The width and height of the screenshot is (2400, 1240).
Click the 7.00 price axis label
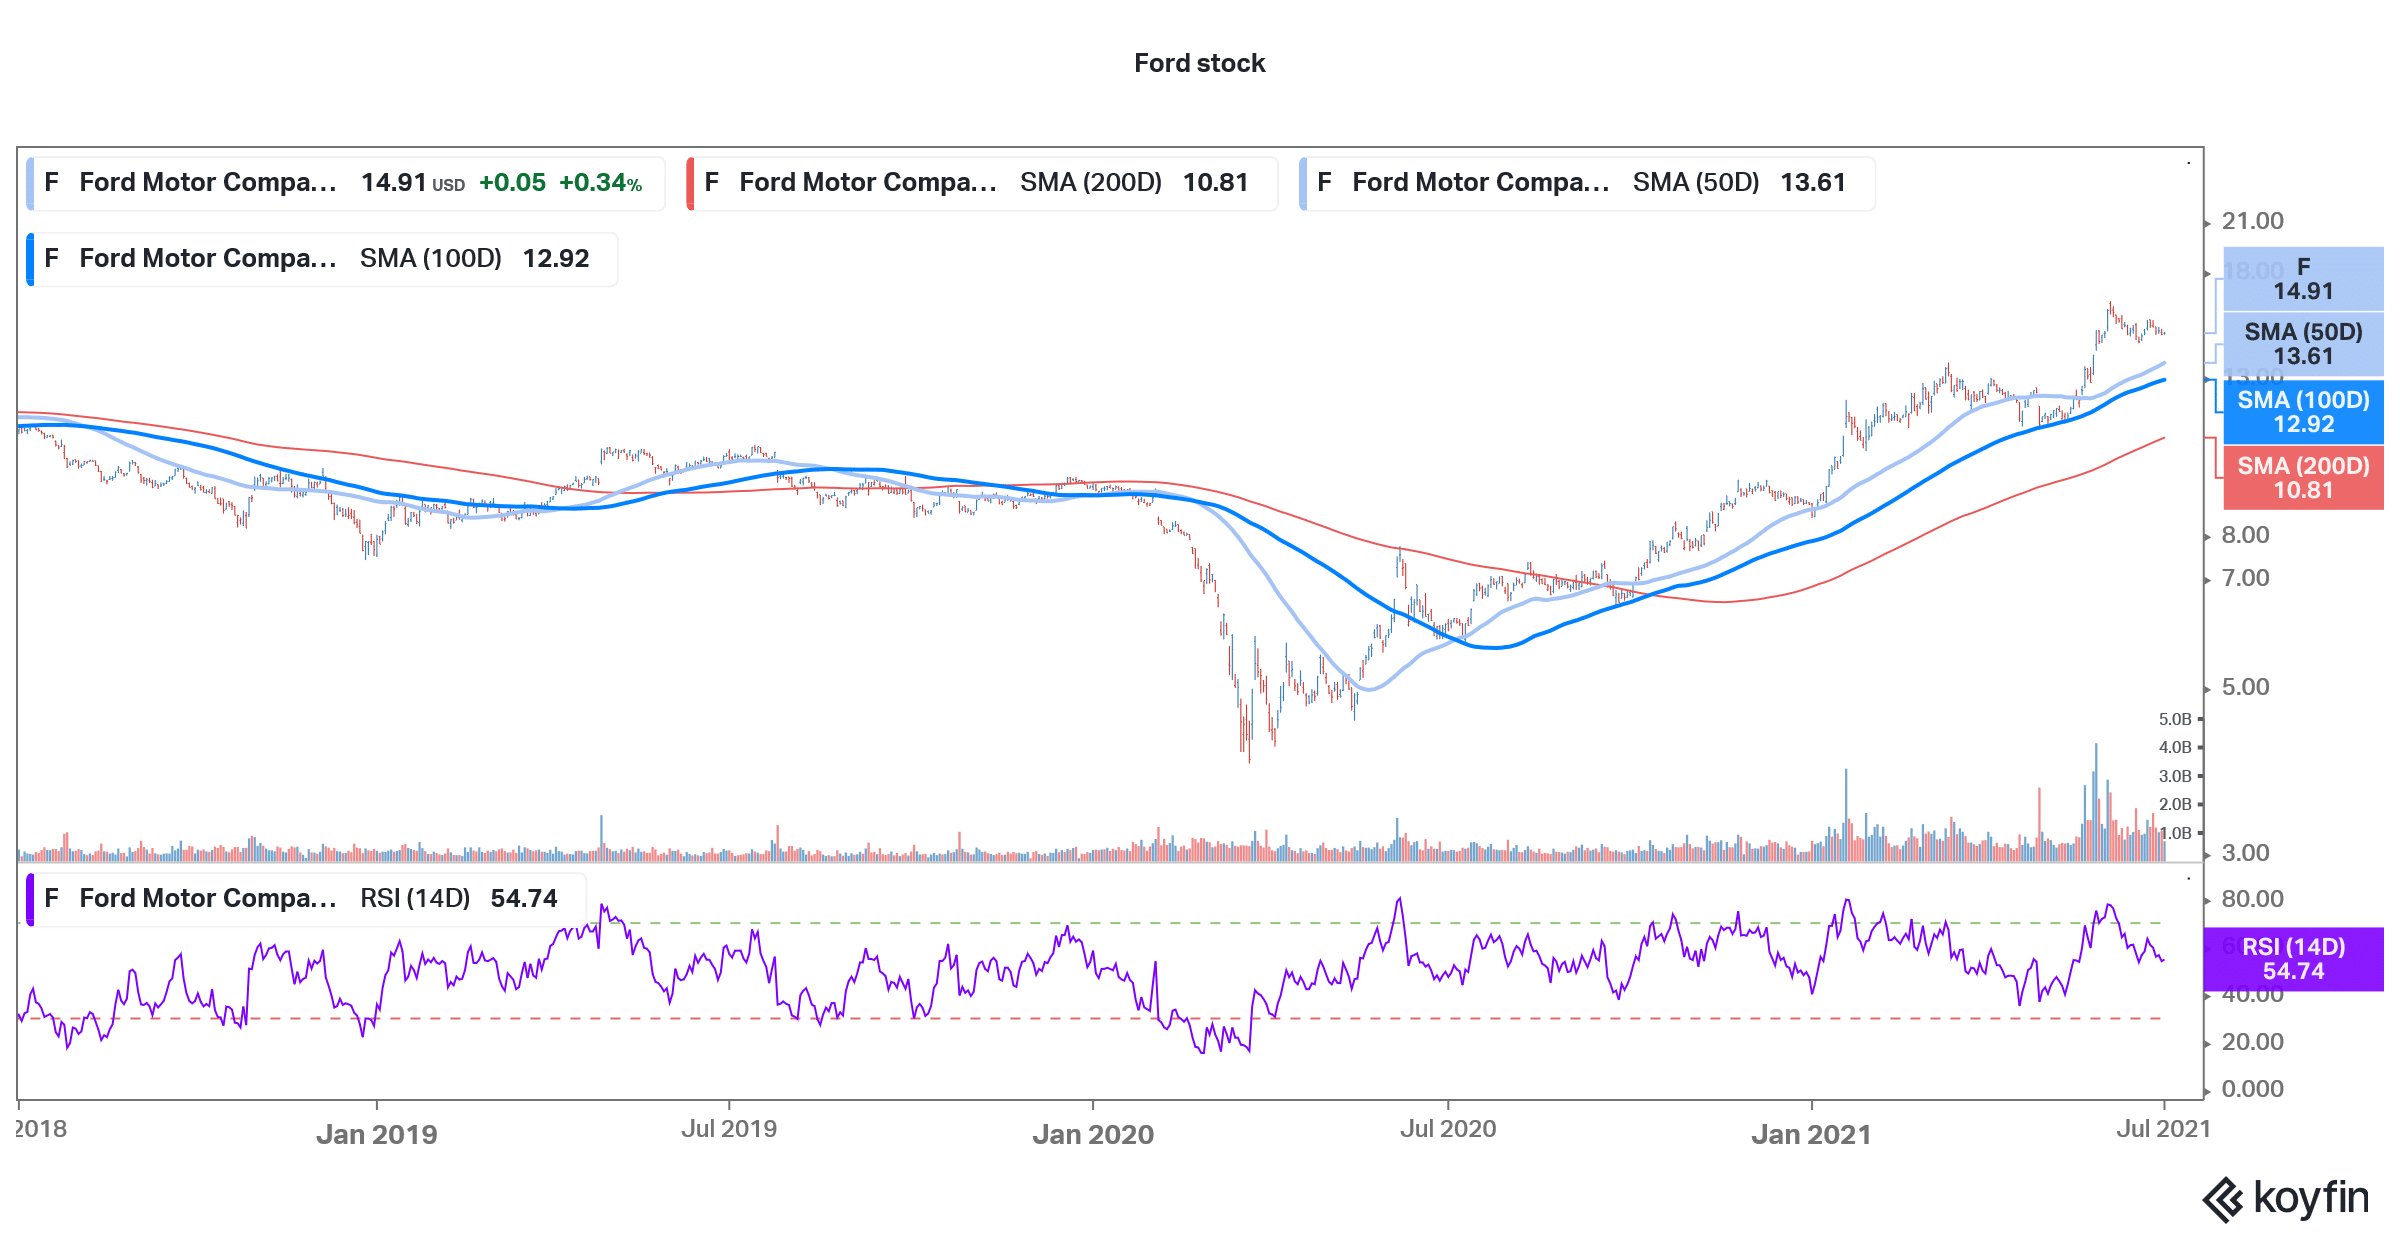(2245, 578)
